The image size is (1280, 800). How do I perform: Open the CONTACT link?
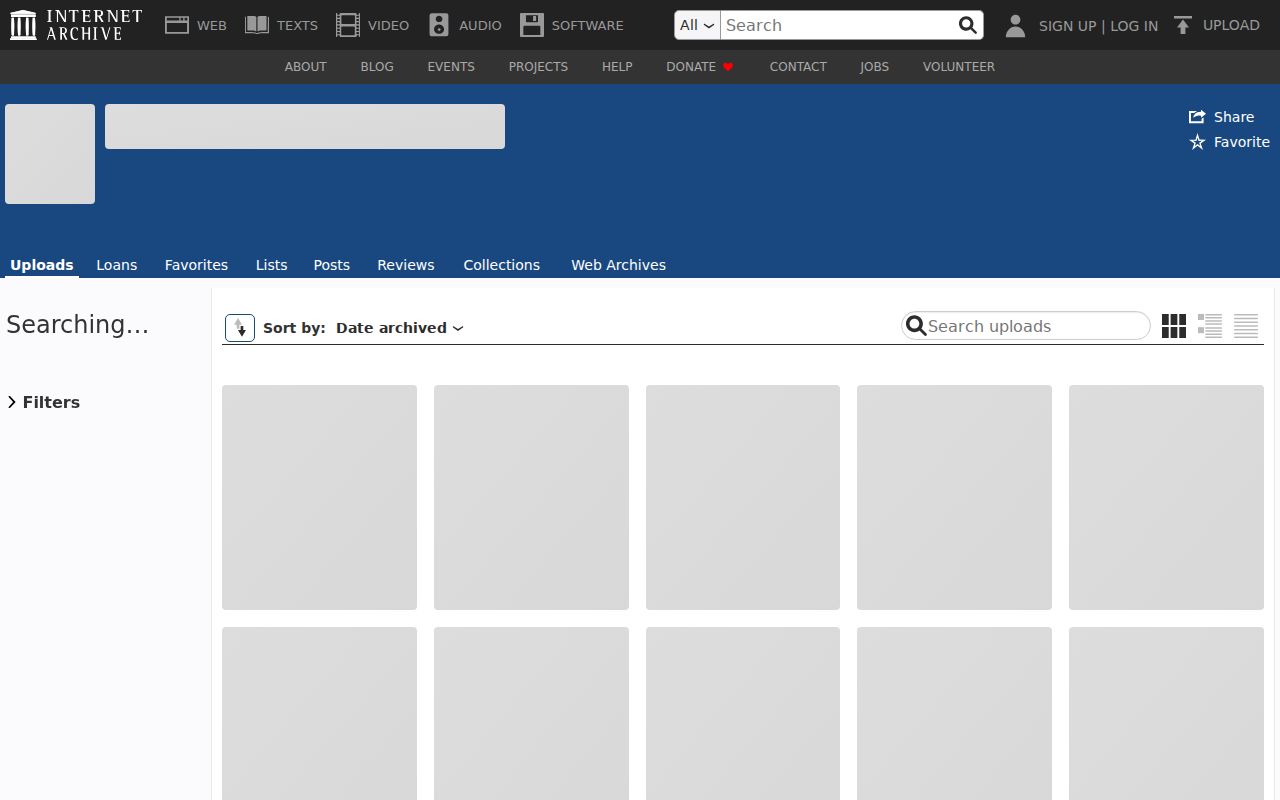coord(798,67)
